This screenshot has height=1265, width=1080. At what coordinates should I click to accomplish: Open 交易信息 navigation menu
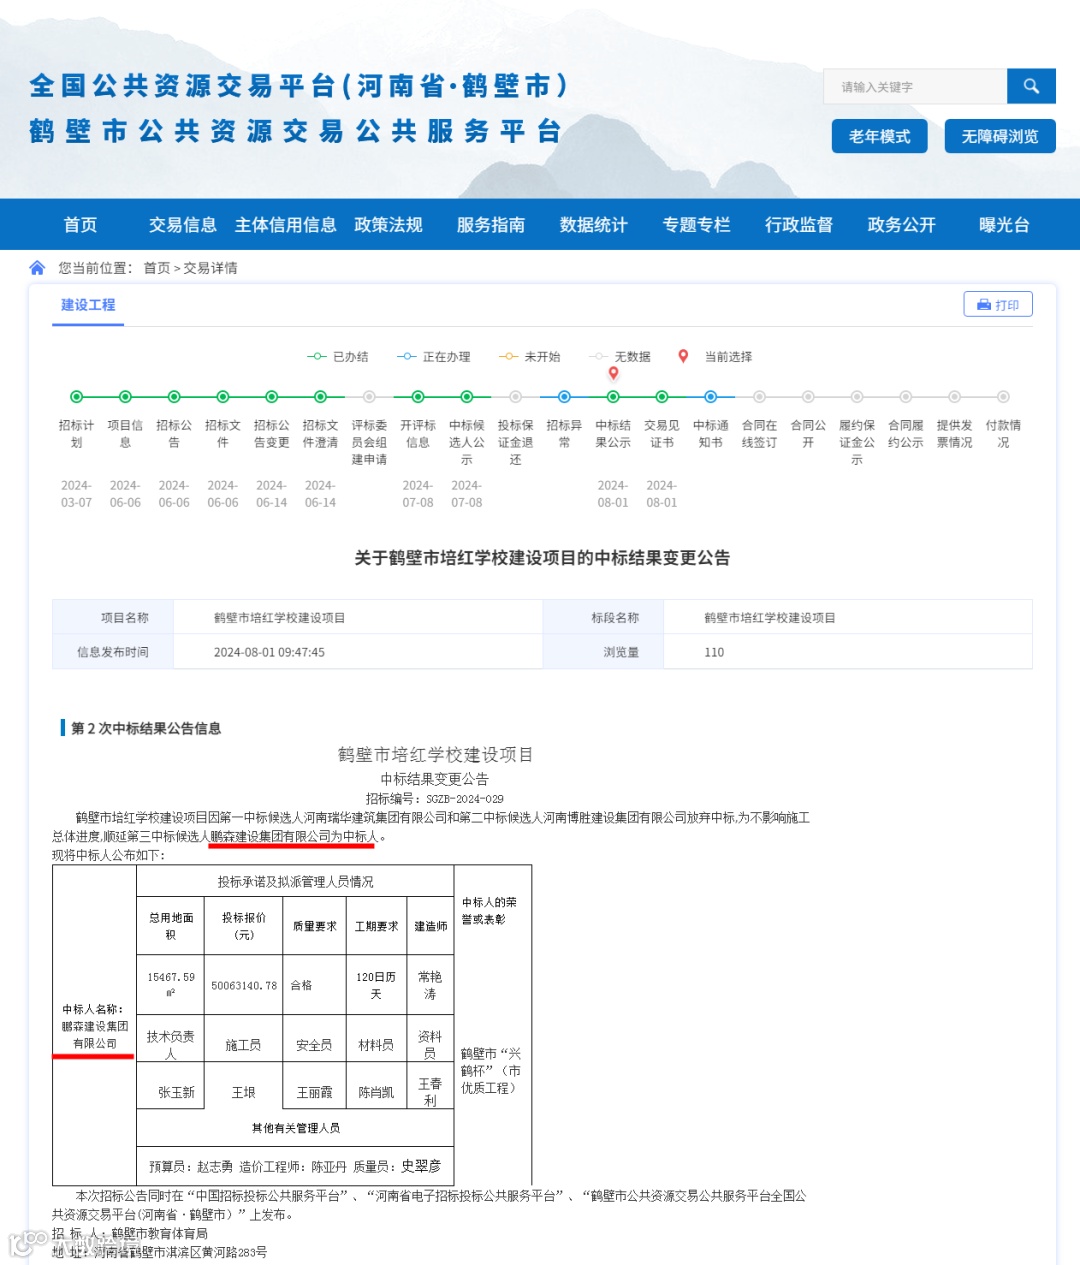coord(183,225)
